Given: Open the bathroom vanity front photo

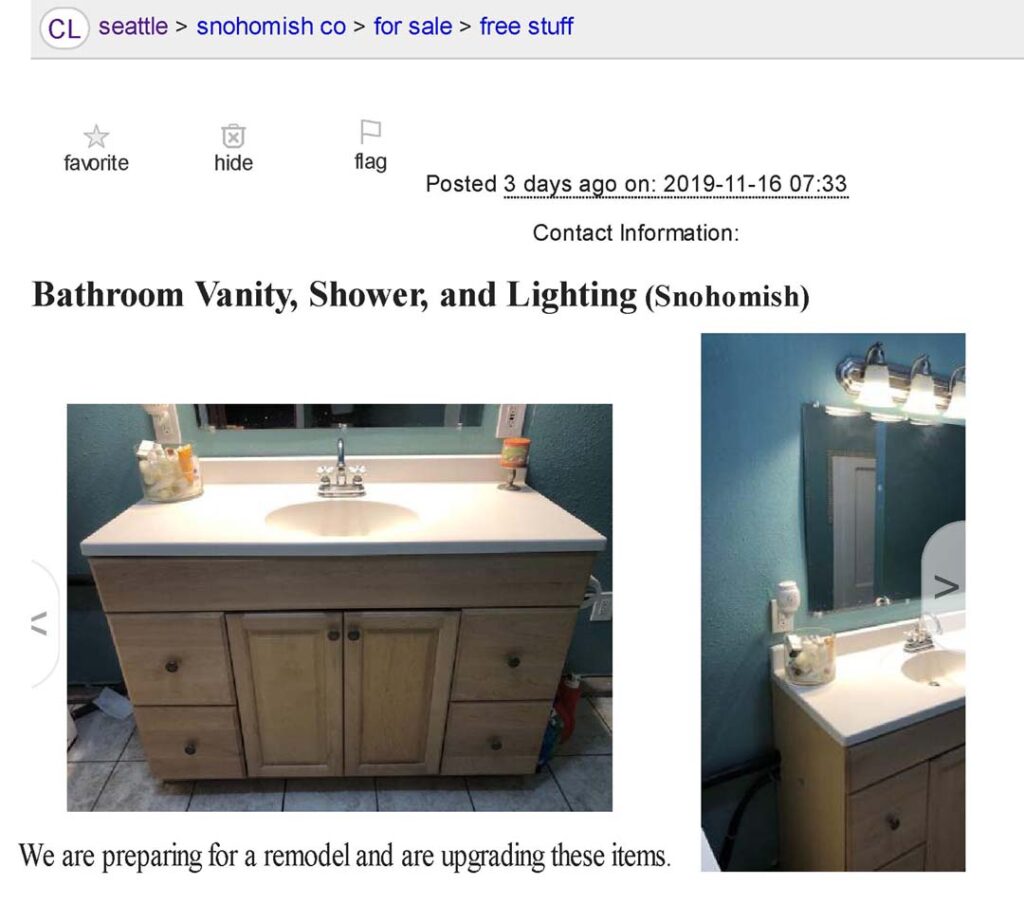Looking at the screenshot, I should 340,607.
